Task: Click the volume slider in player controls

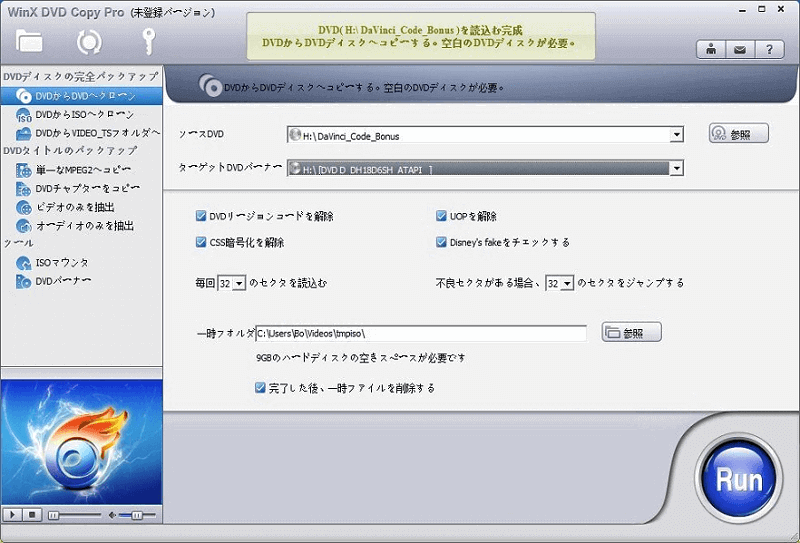Action: click(130, 514)
